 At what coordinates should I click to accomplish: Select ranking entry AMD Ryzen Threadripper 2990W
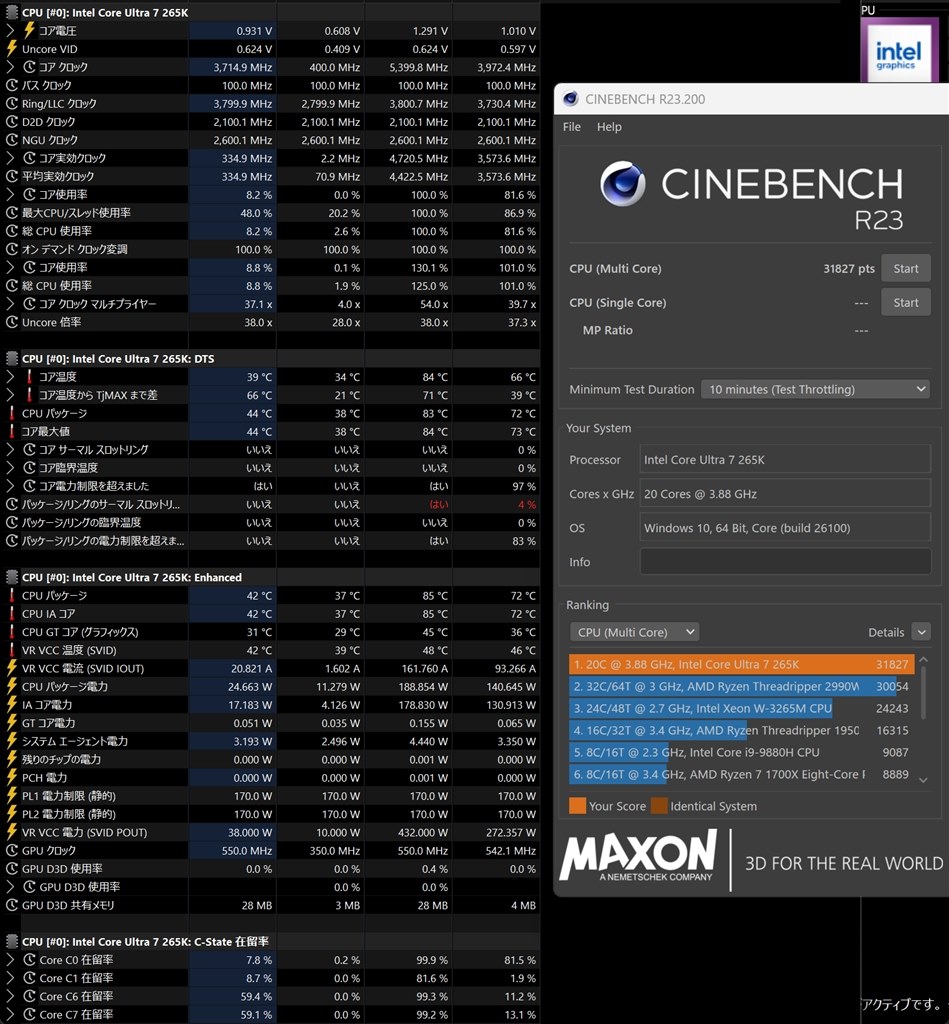(741, 686)
